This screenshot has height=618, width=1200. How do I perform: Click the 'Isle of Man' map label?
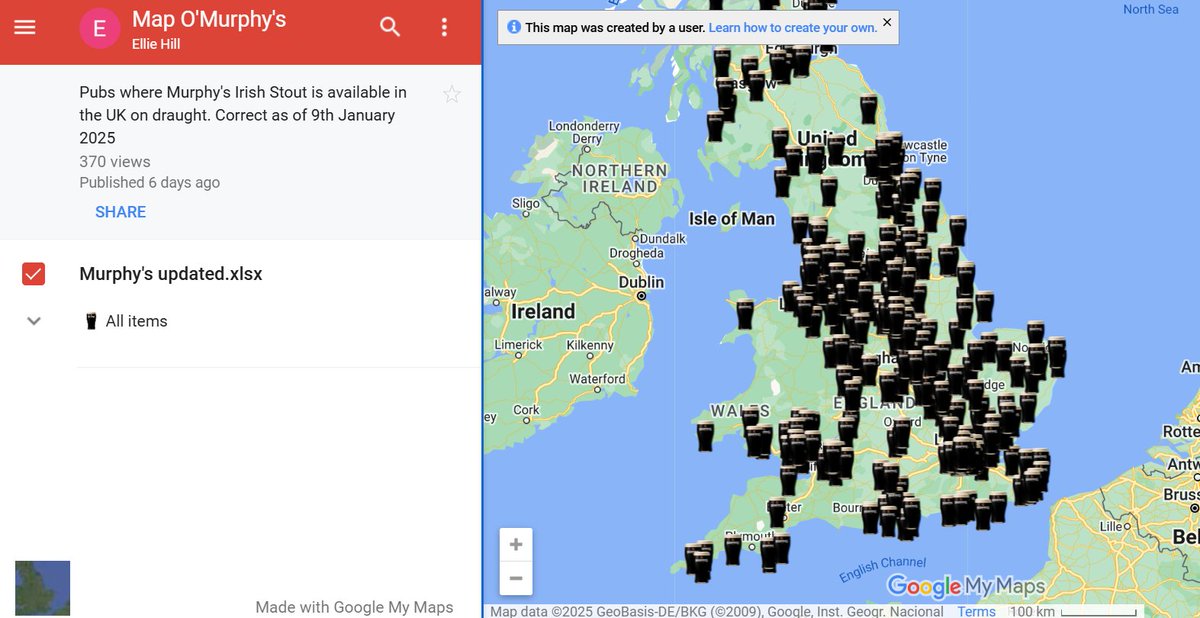pos(732,218)
